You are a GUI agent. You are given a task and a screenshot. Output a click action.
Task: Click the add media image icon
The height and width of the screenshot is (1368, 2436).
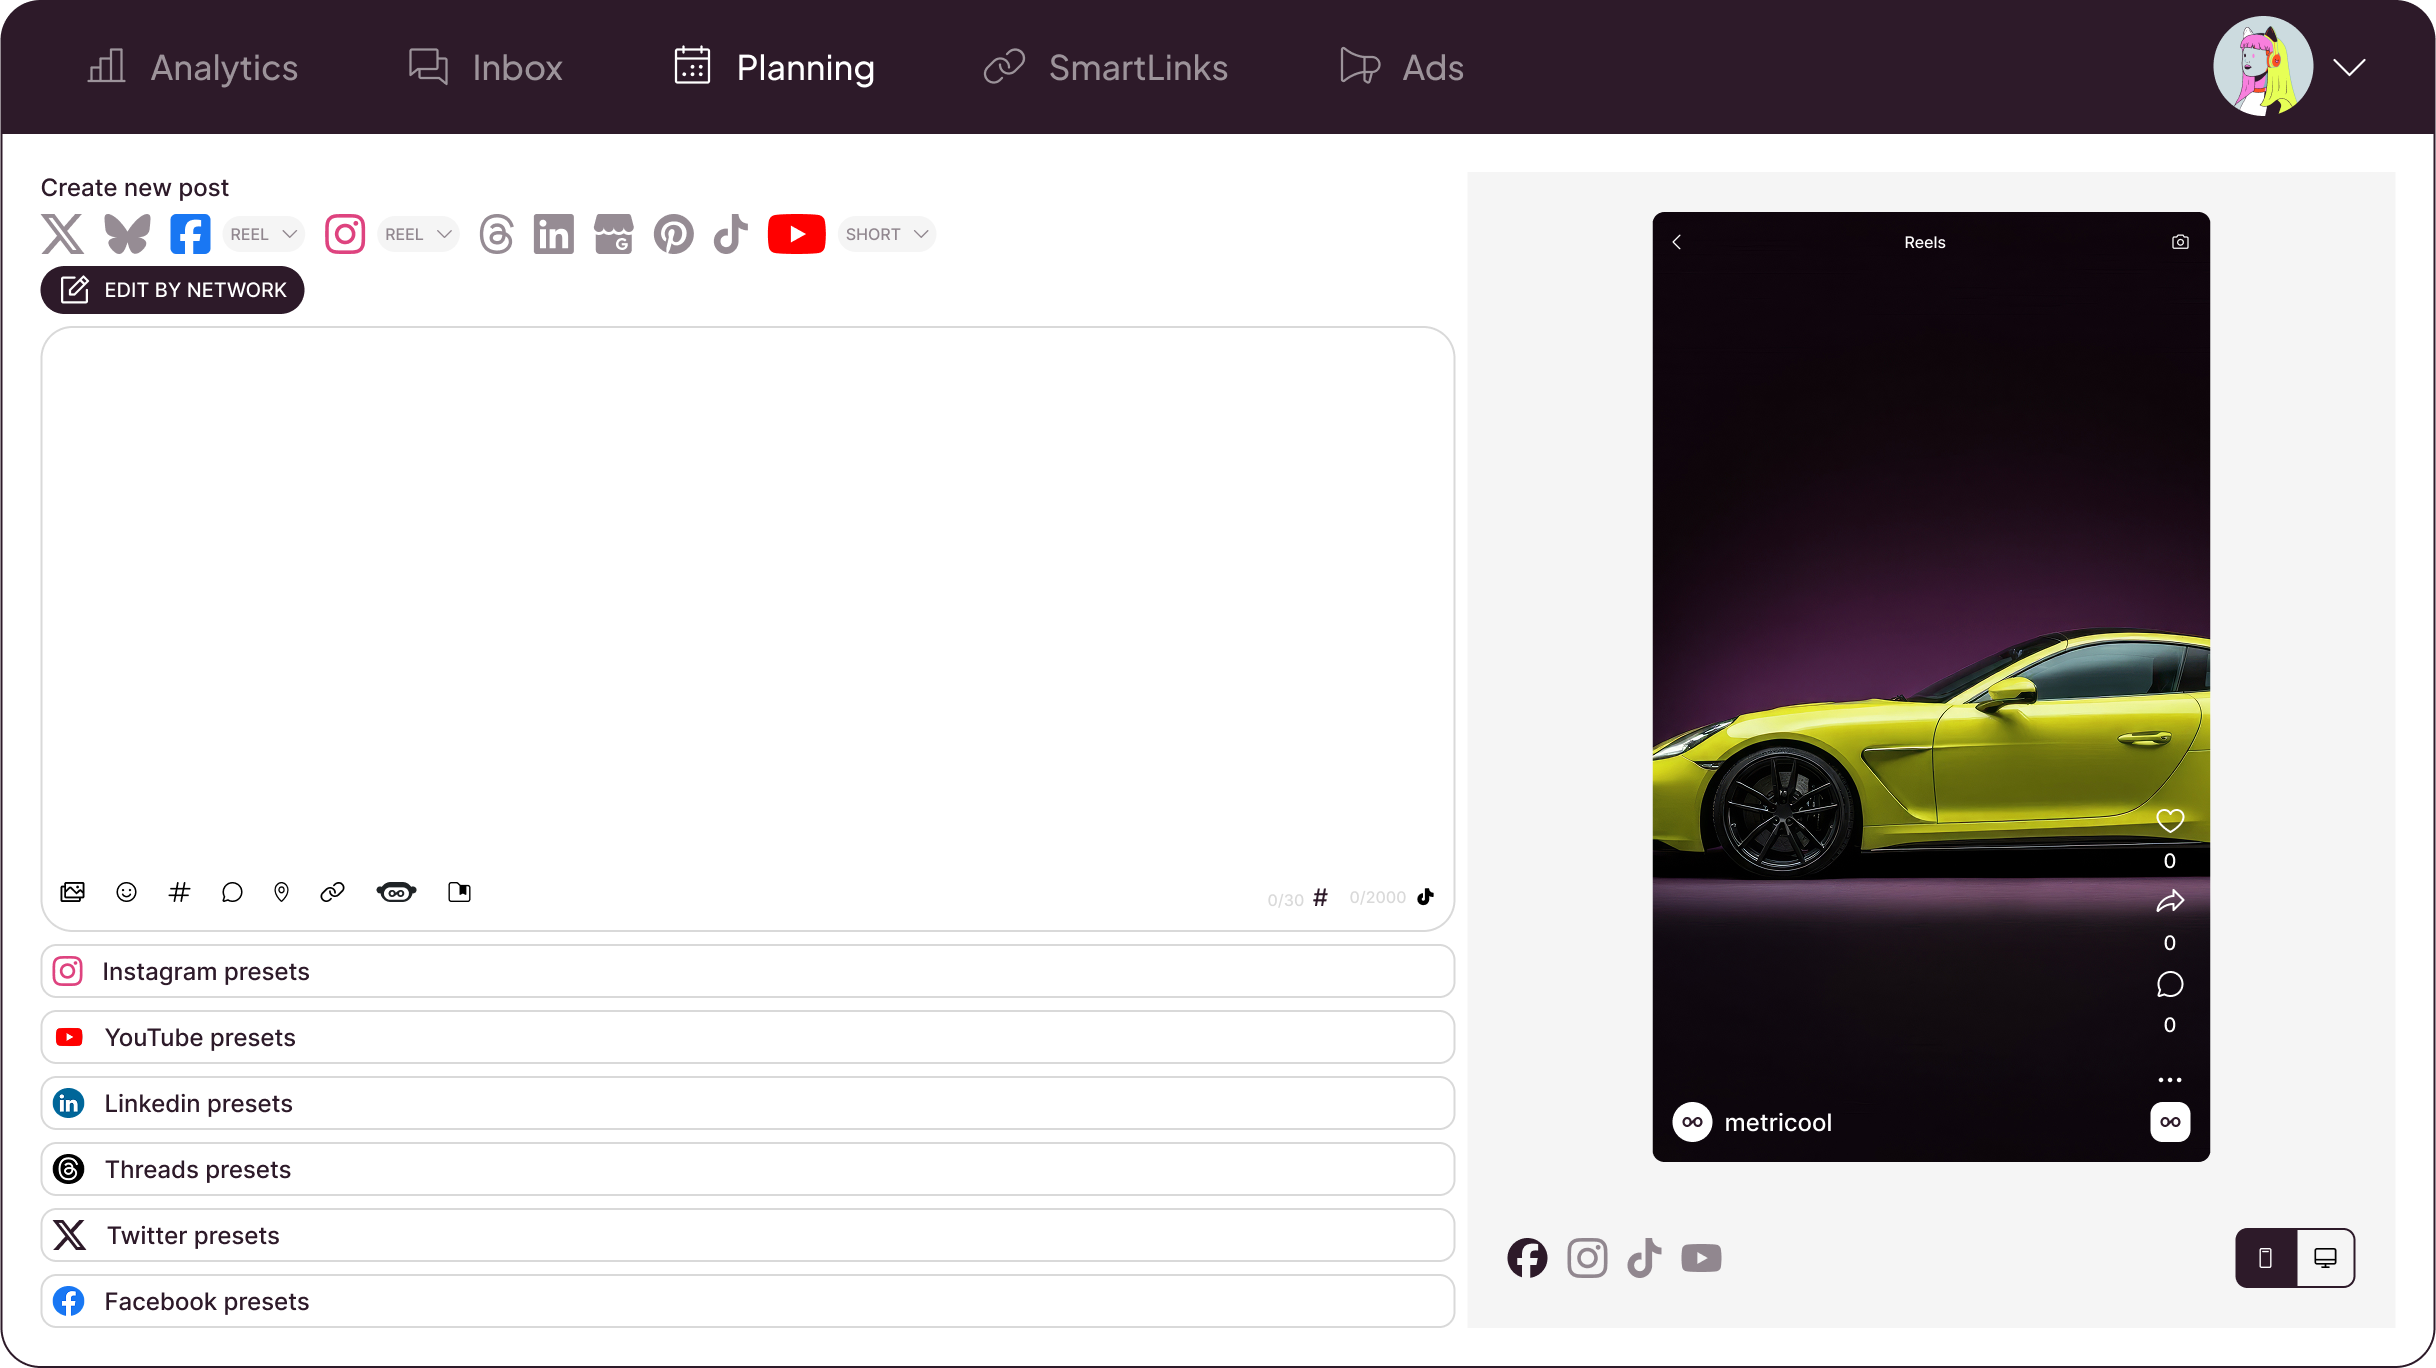click(x=73, y=892)
